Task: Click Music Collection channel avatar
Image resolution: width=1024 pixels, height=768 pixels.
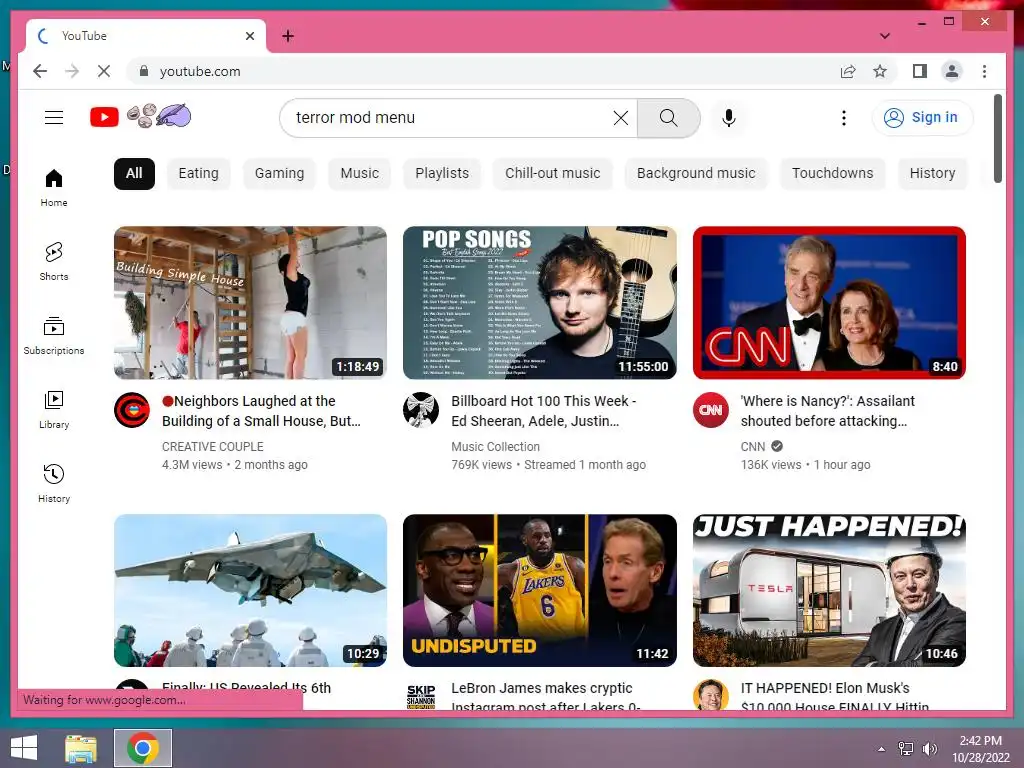Action: pos(421,410)
